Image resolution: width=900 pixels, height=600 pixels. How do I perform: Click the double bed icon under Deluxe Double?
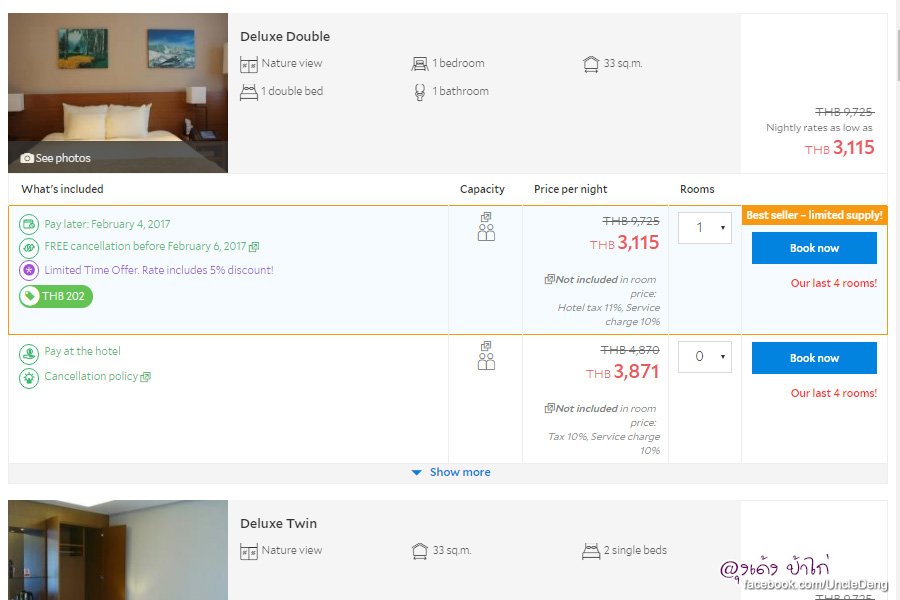click(249, 92)
